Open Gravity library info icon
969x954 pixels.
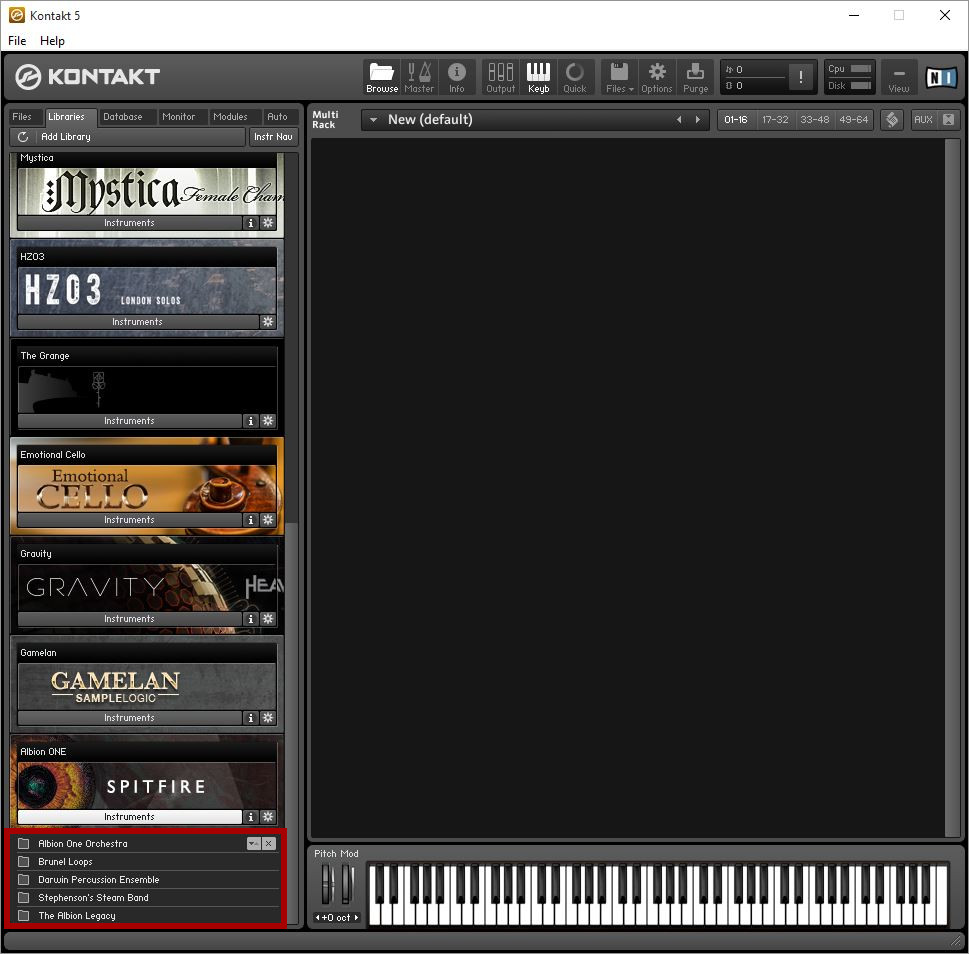tap(250, 618)
